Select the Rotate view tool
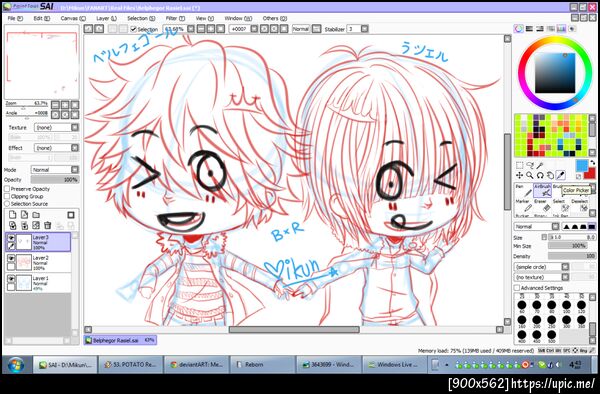 tap(540, 175)
